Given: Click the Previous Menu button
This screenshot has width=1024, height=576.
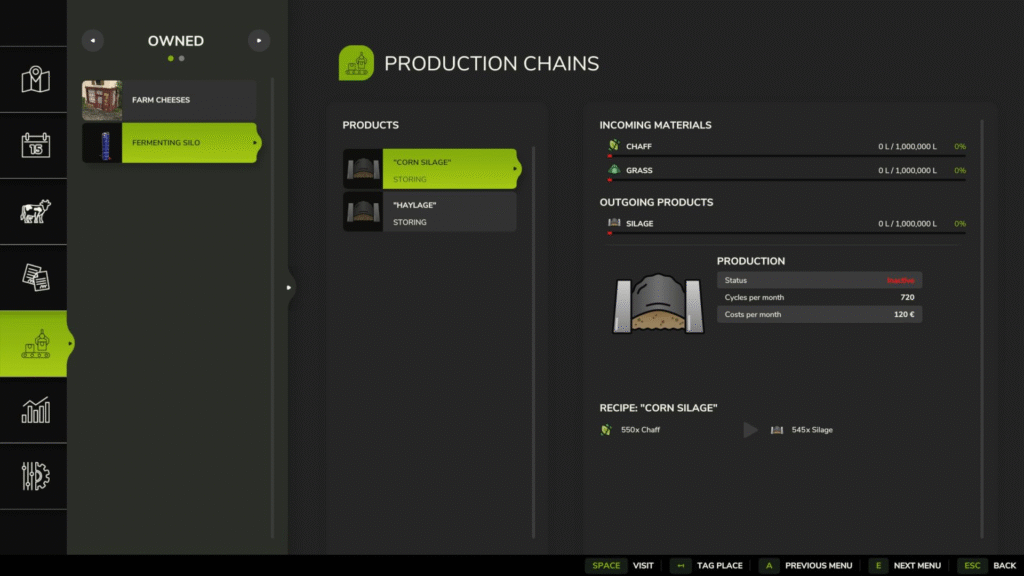Looking at the screenshot, I should click(x=806, y=565).
